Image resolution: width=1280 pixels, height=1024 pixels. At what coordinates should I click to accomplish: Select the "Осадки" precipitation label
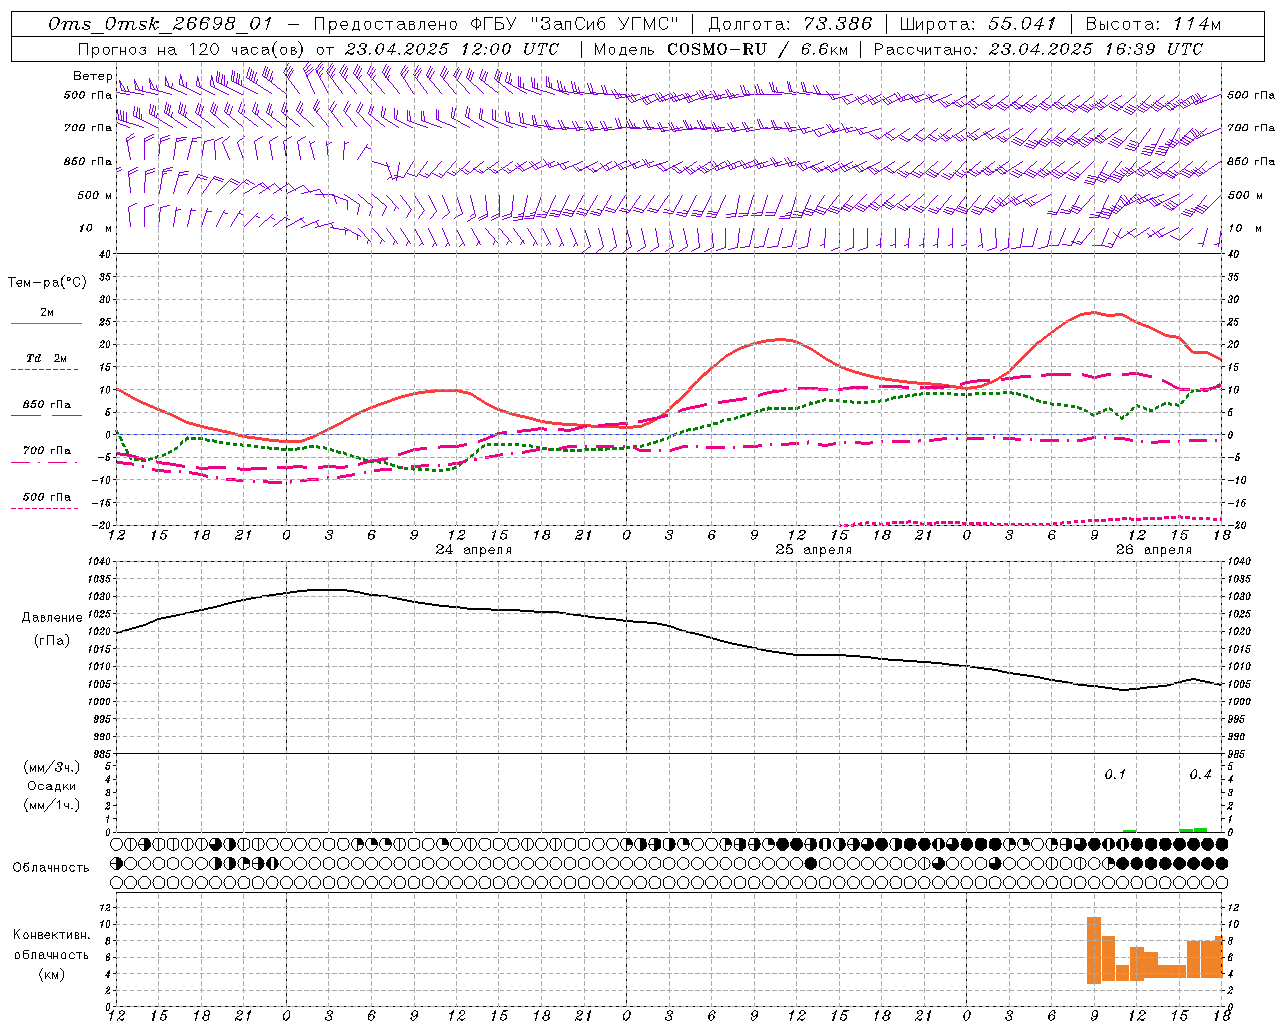pyautogui.click(x=52, y=786)
